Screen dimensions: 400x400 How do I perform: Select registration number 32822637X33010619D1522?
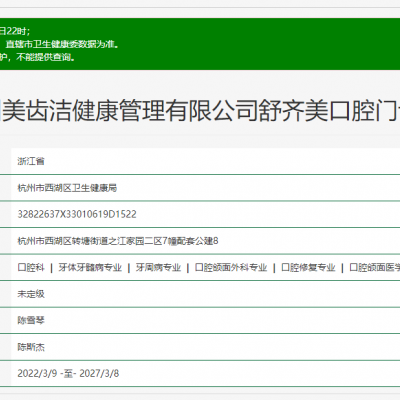[x=77, y=214]
